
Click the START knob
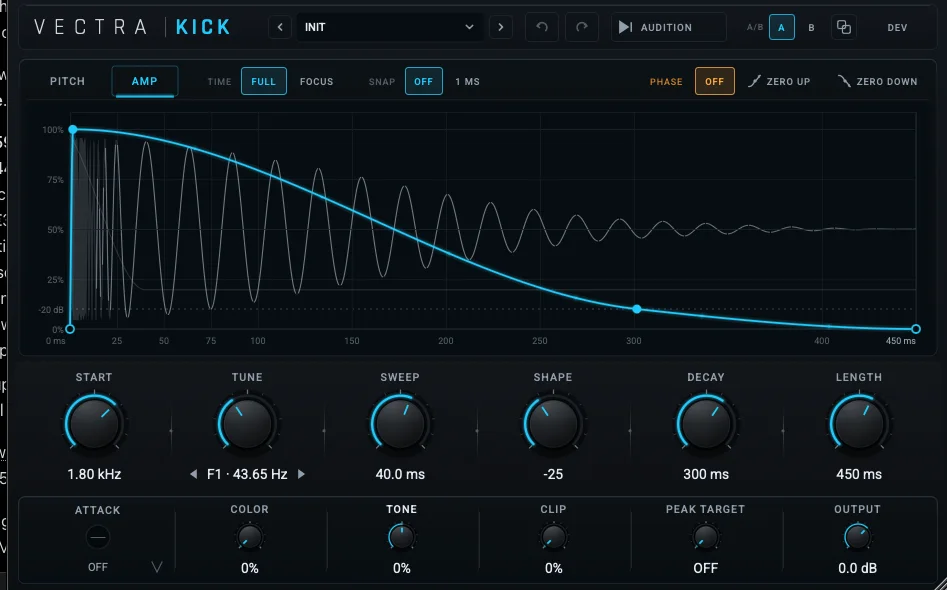(94, 423)
